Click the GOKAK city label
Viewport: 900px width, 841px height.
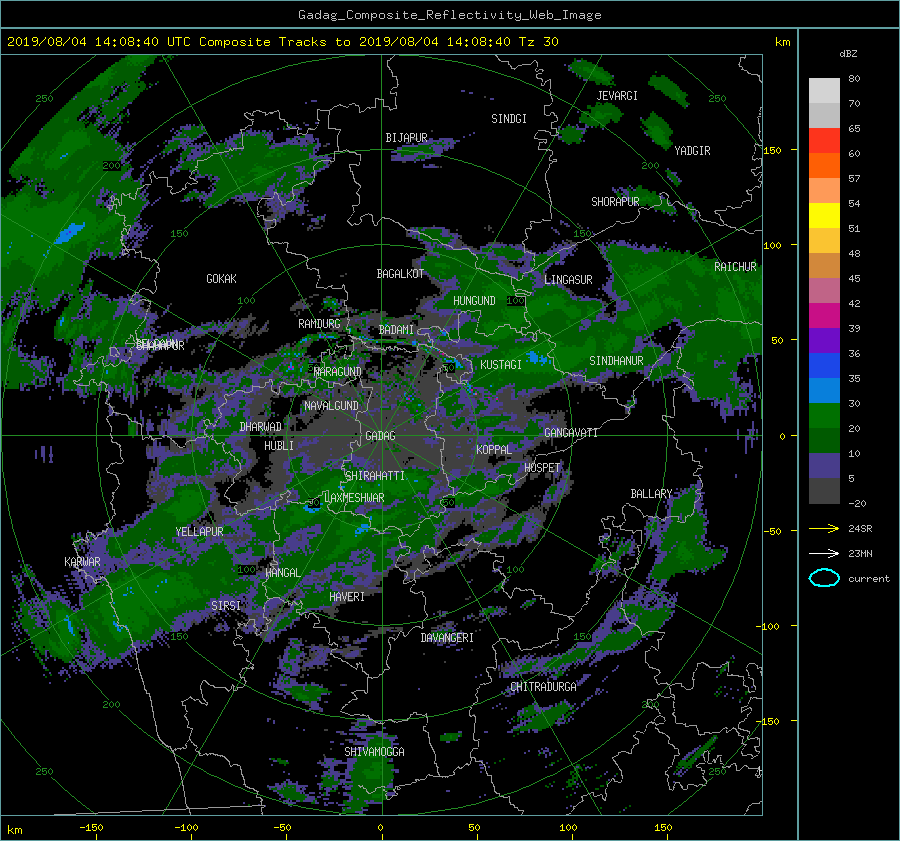[x=222, y=279]
